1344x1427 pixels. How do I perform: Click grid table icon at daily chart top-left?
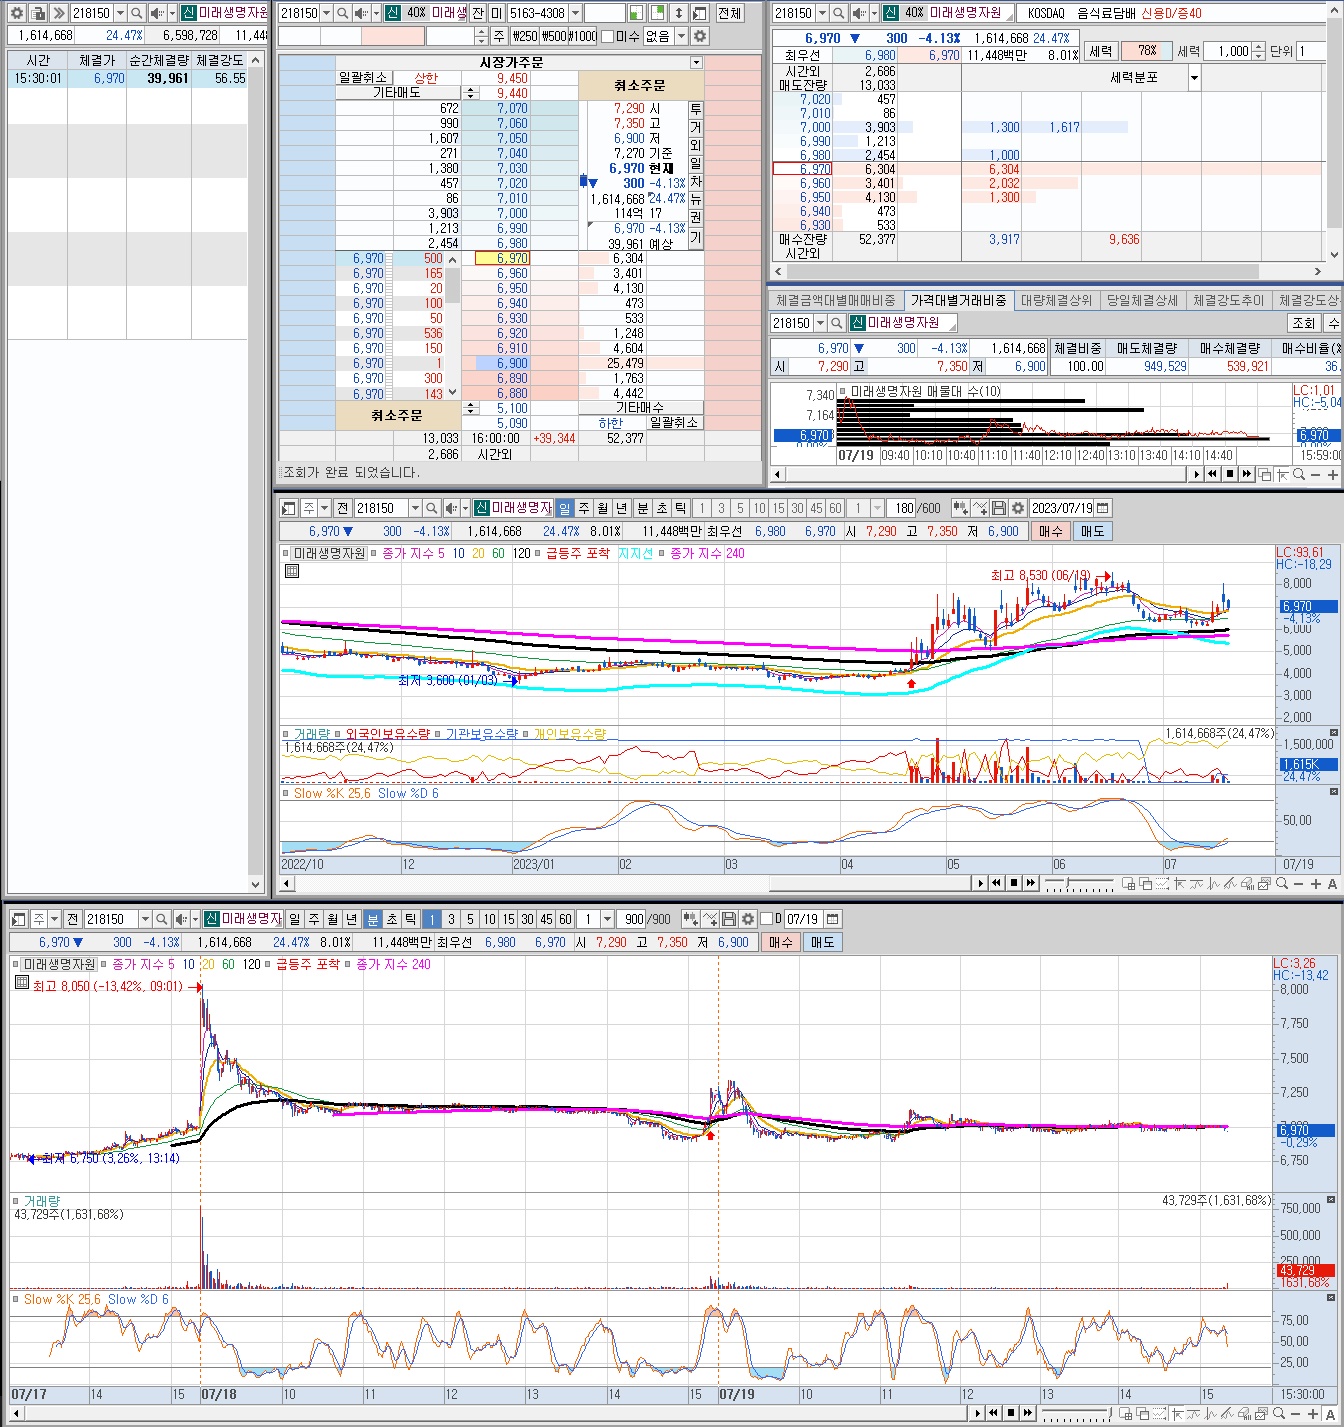pyautogui.click(x=291, y=571)
